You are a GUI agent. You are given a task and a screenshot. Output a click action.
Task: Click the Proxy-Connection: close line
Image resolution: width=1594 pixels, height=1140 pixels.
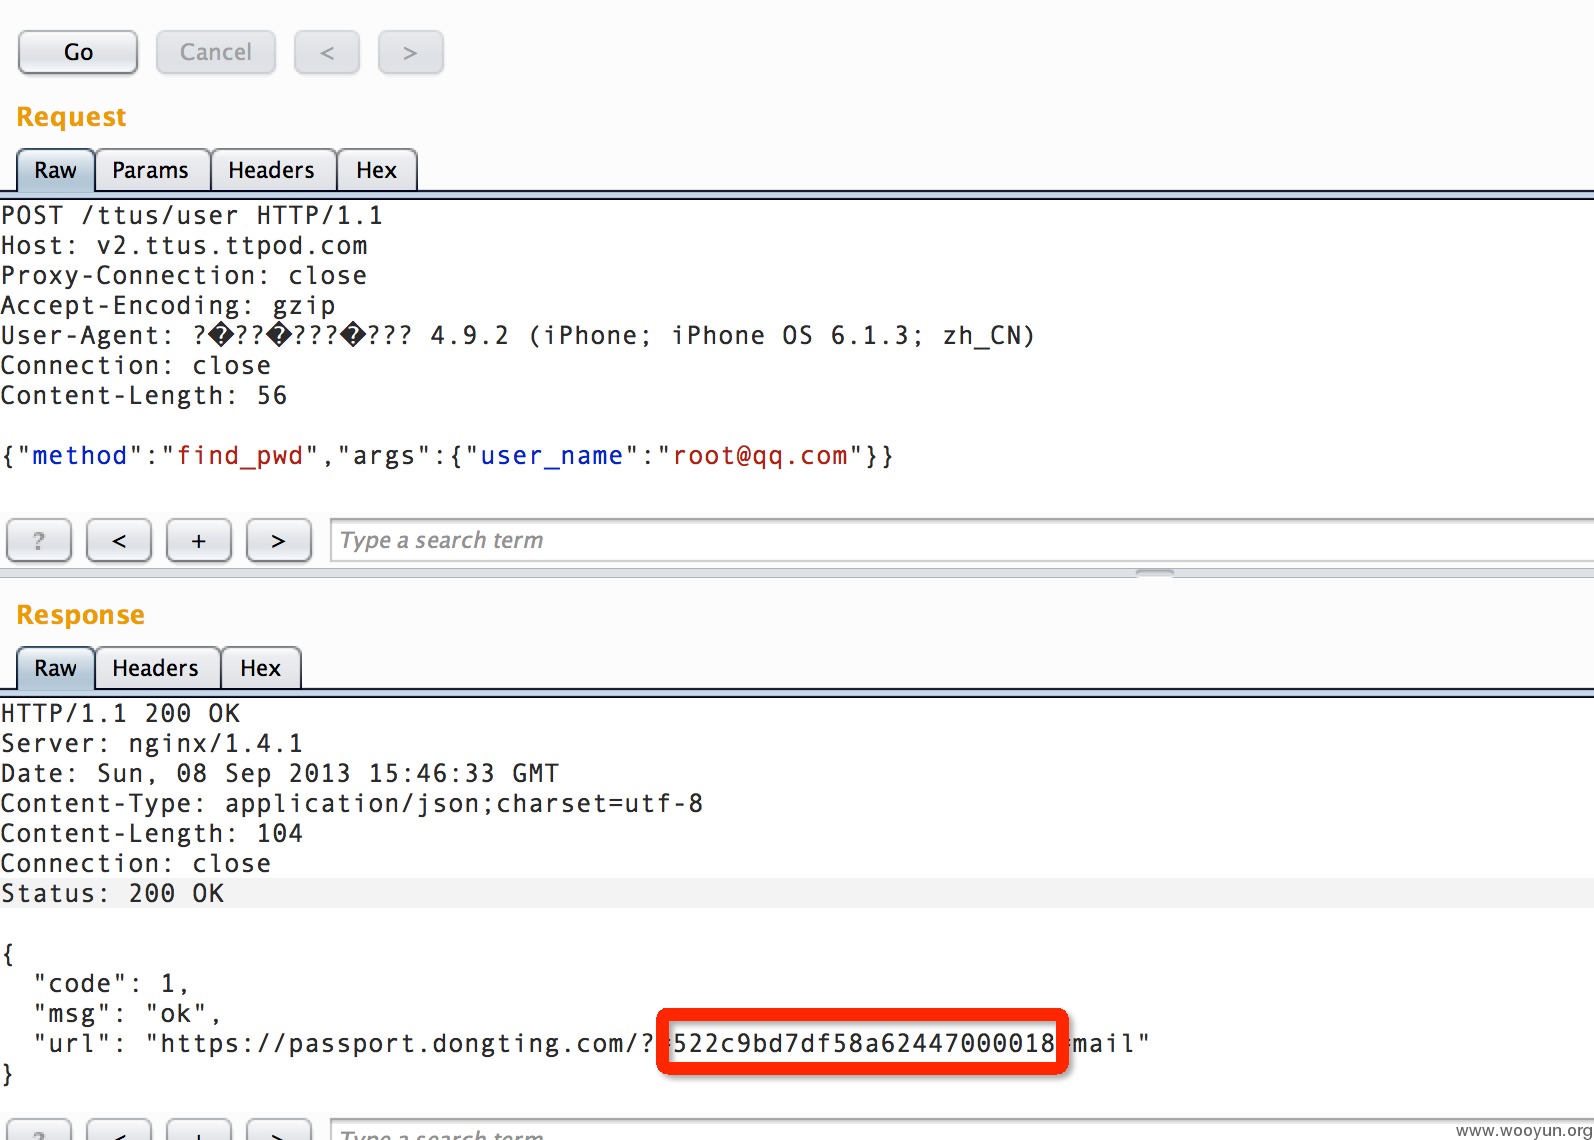[184, 276]
